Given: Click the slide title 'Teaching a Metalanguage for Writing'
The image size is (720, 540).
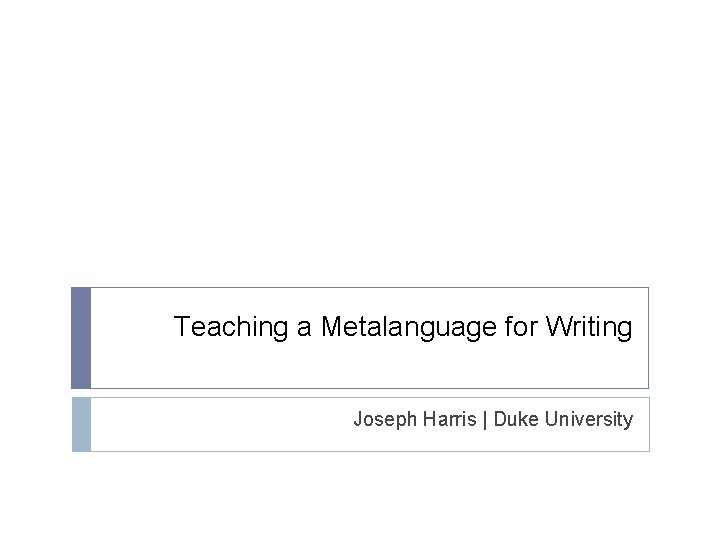Looking at the screenshot, I should 403,327.
